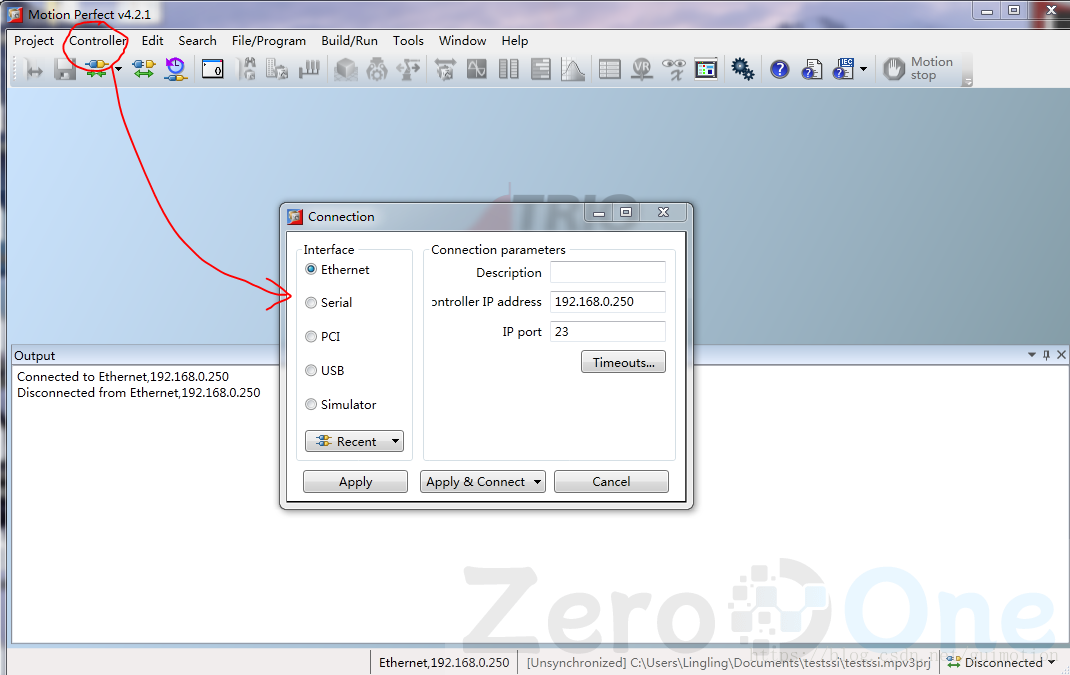
Task: Pin the Output panel with pushpin icon
Action: [1046, 355]
